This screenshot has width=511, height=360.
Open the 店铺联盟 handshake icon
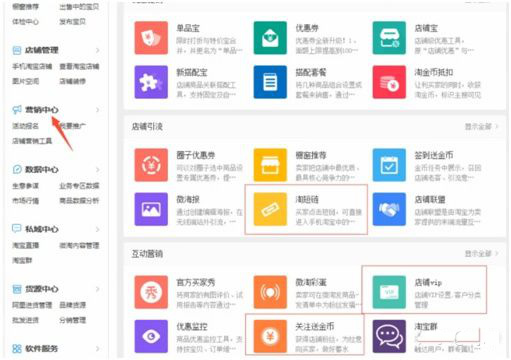(389, 209)
